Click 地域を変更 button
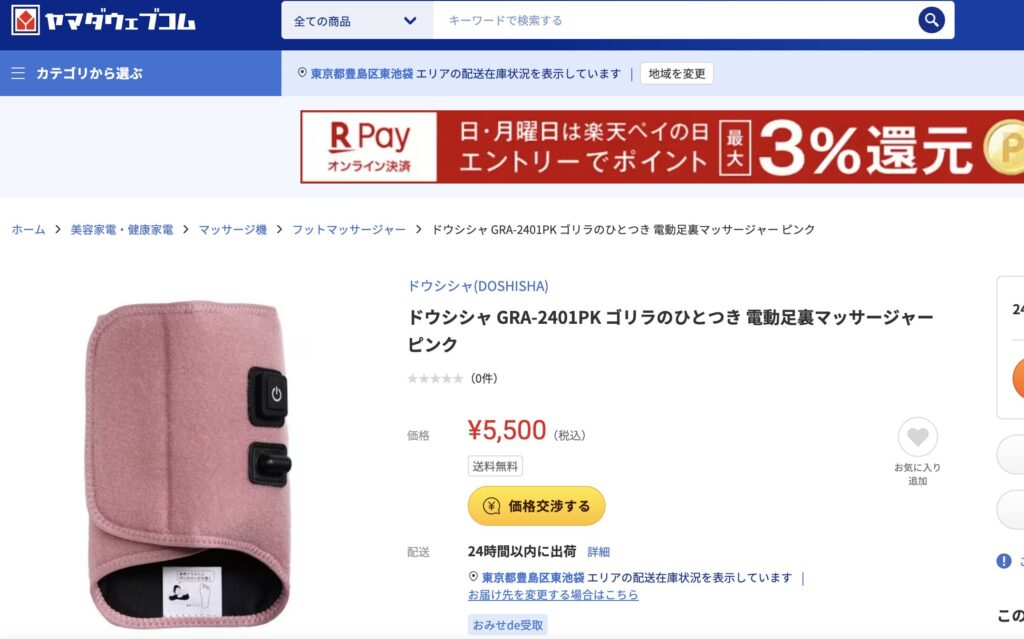Image resolution: width=1024 pixels, height=639 pixels. point(677,73)
